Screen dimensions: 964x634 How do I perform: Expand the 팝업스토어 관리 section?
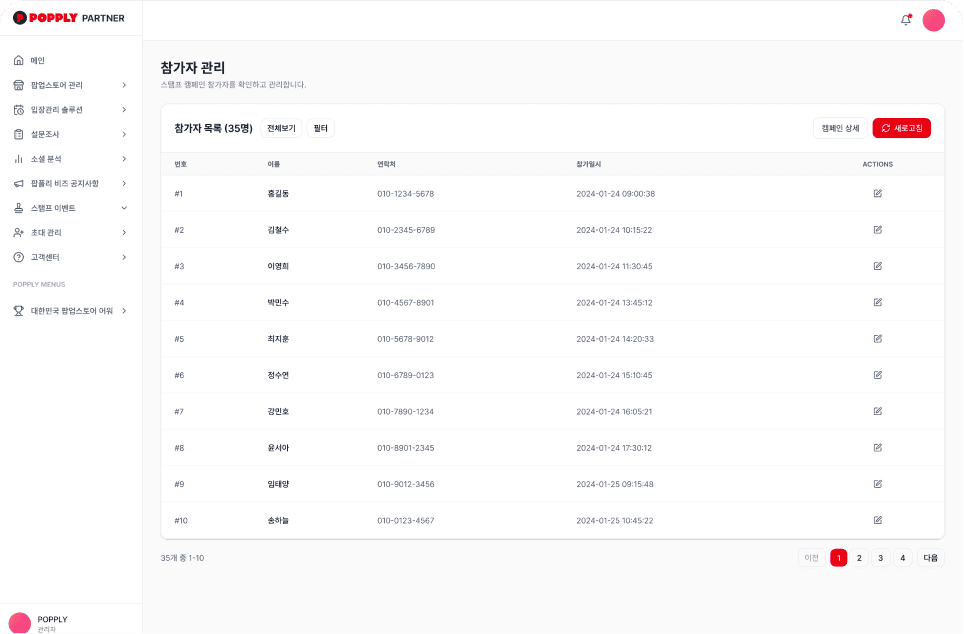[70, 85]
